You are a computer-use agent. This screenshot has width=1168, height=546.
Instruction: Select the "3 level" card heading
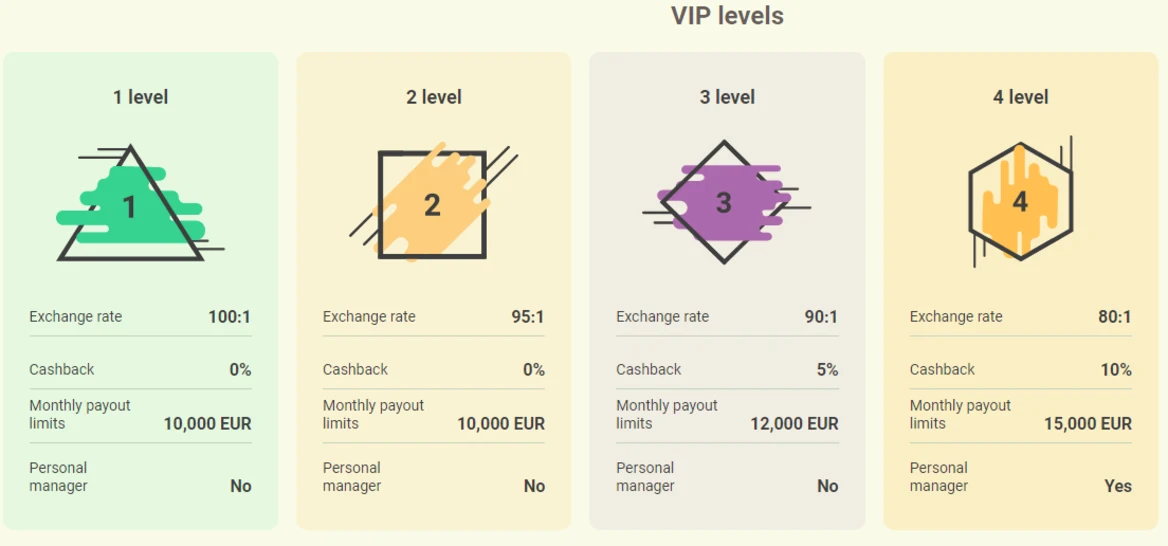727,97
